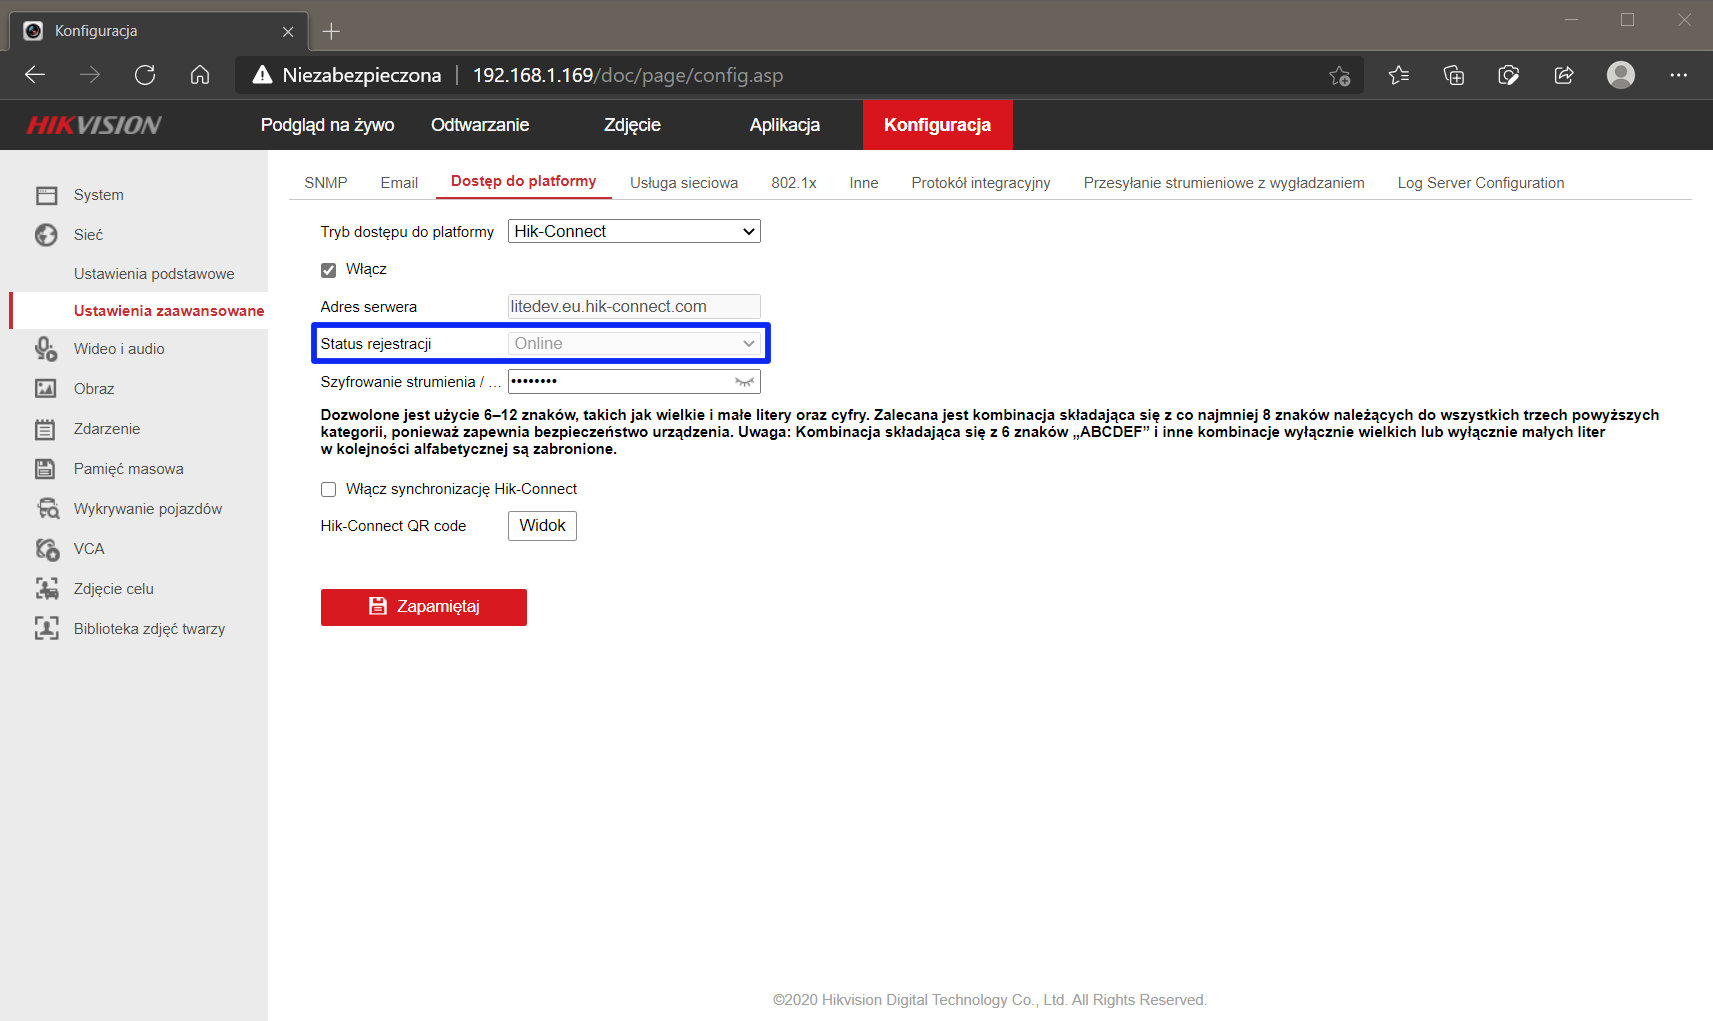Open the Log Server Configuration tab
1713x1021 pixels.
coord(1481,183)
